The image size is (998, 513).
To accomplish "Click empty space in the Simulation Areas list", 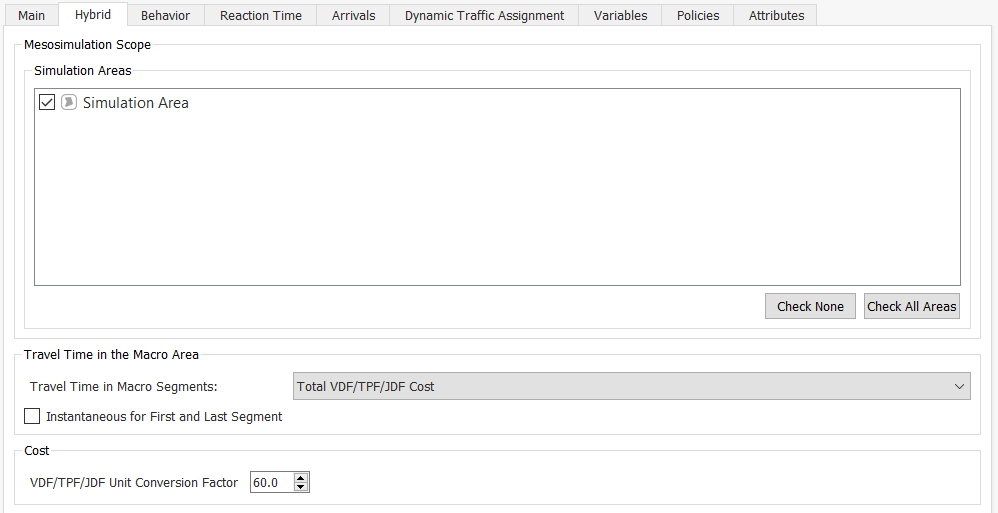I will click(497, 200).
